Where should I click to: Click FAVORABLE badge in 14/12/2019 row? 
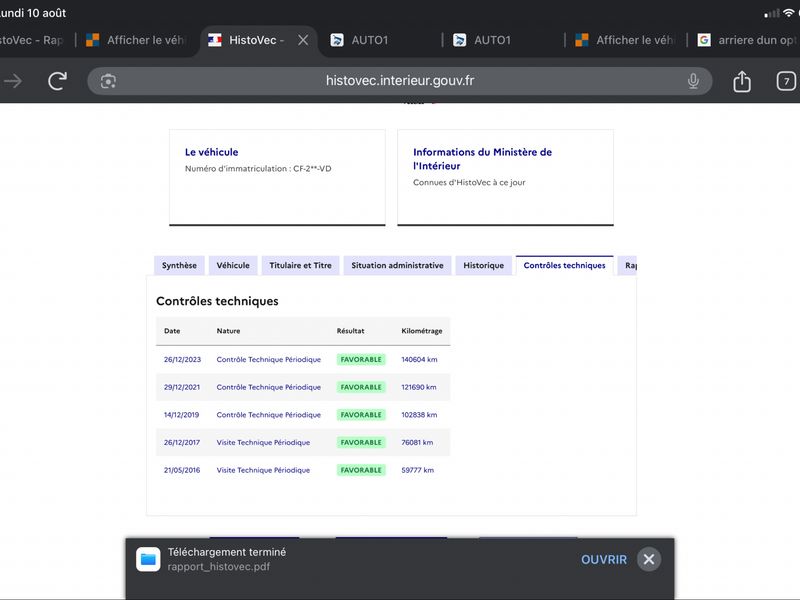pos(361,414)
